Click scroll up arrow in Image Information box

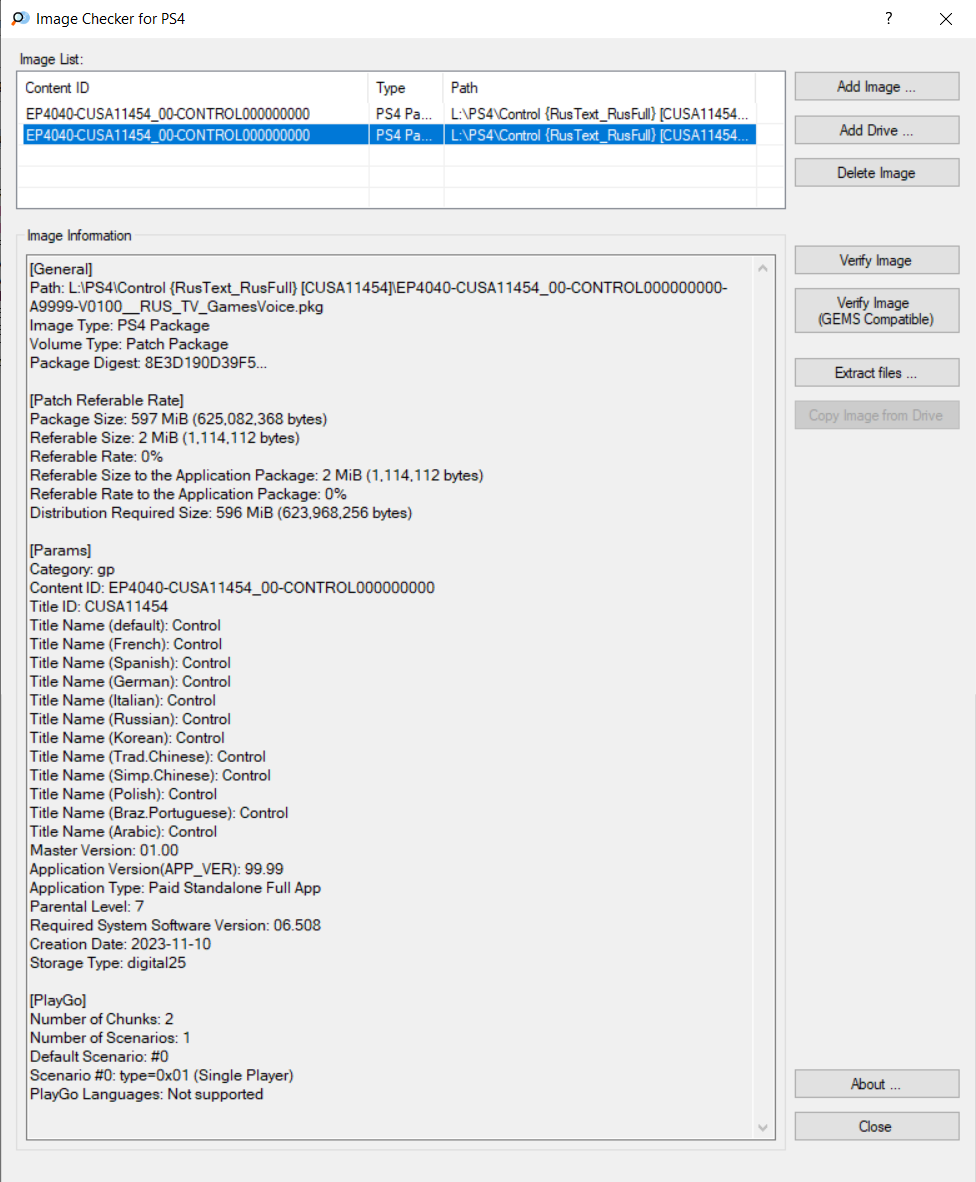coord(763,268)
